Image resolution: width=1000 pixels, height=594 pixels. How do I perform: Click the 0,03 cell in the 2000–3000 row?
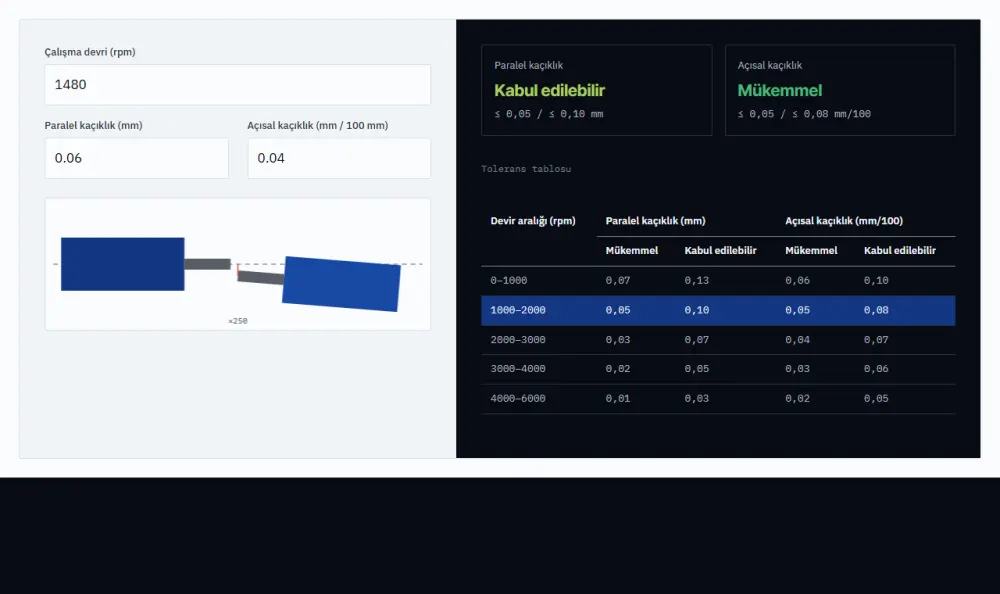pos(618,339)
